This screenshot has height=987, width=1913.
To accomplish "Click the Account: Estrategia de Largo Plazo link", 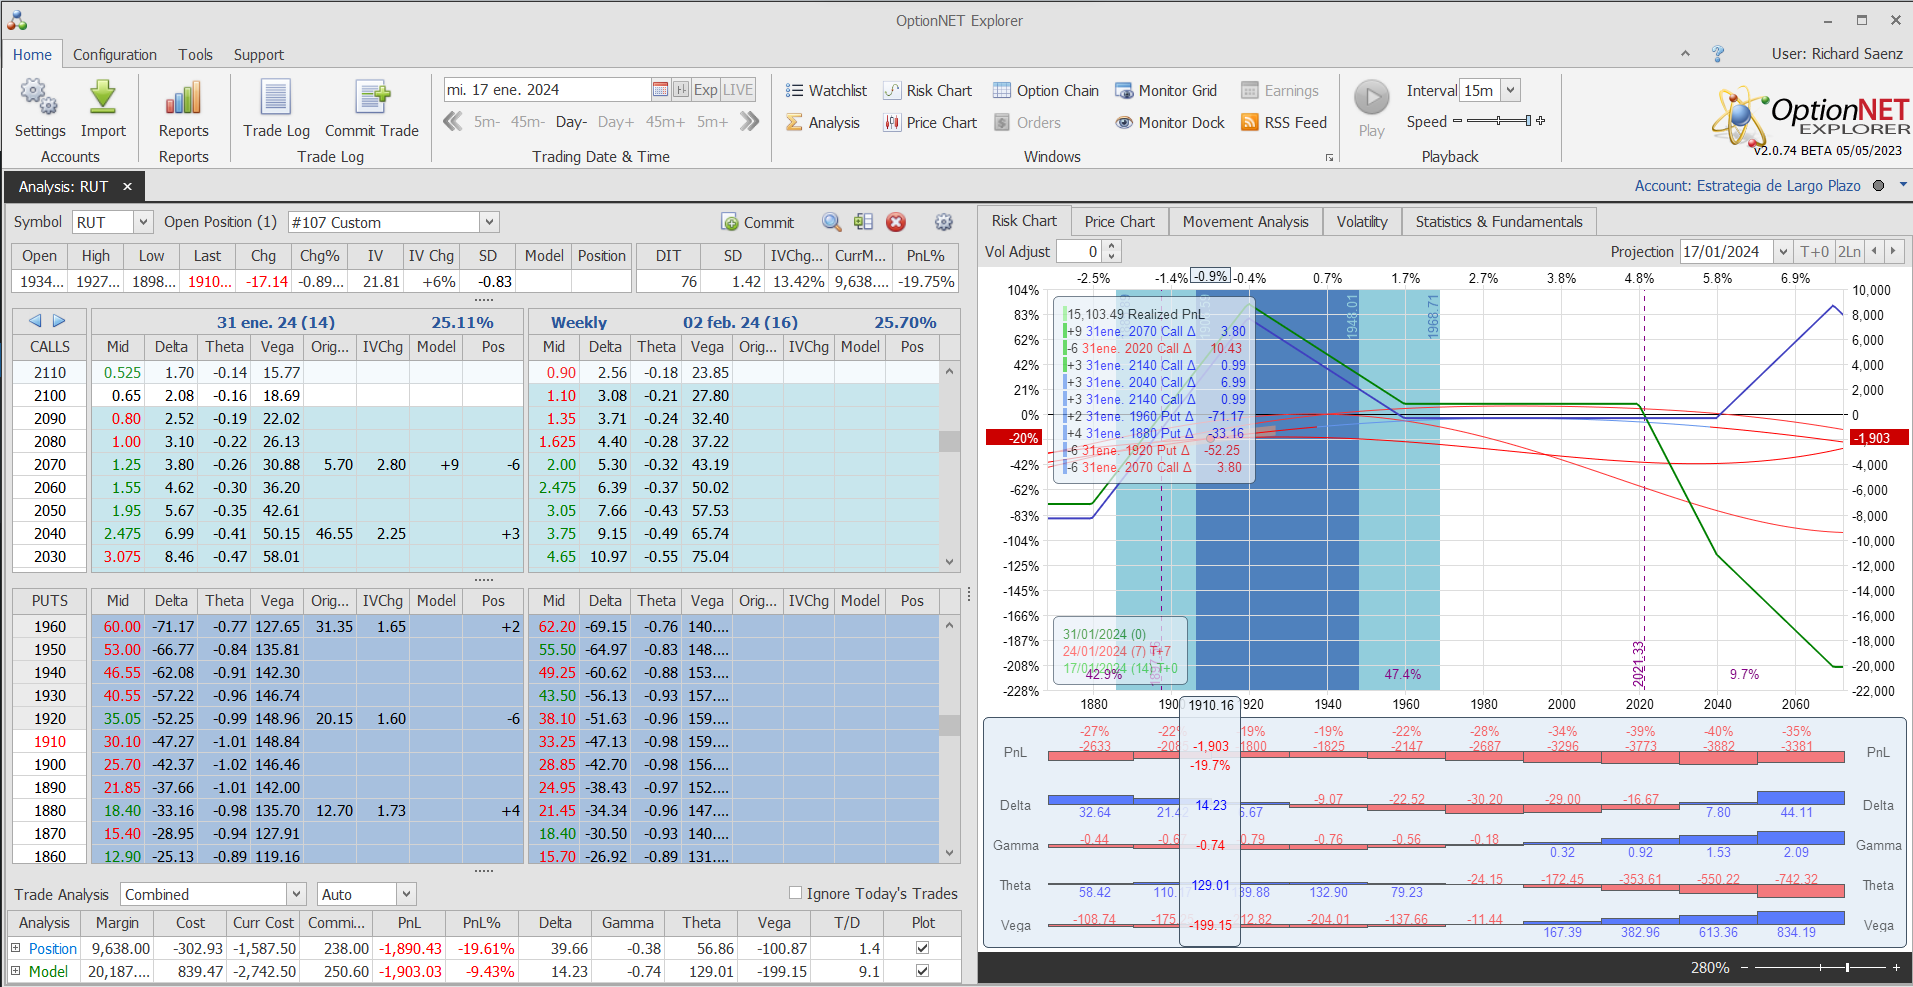I will [1747, 186].
